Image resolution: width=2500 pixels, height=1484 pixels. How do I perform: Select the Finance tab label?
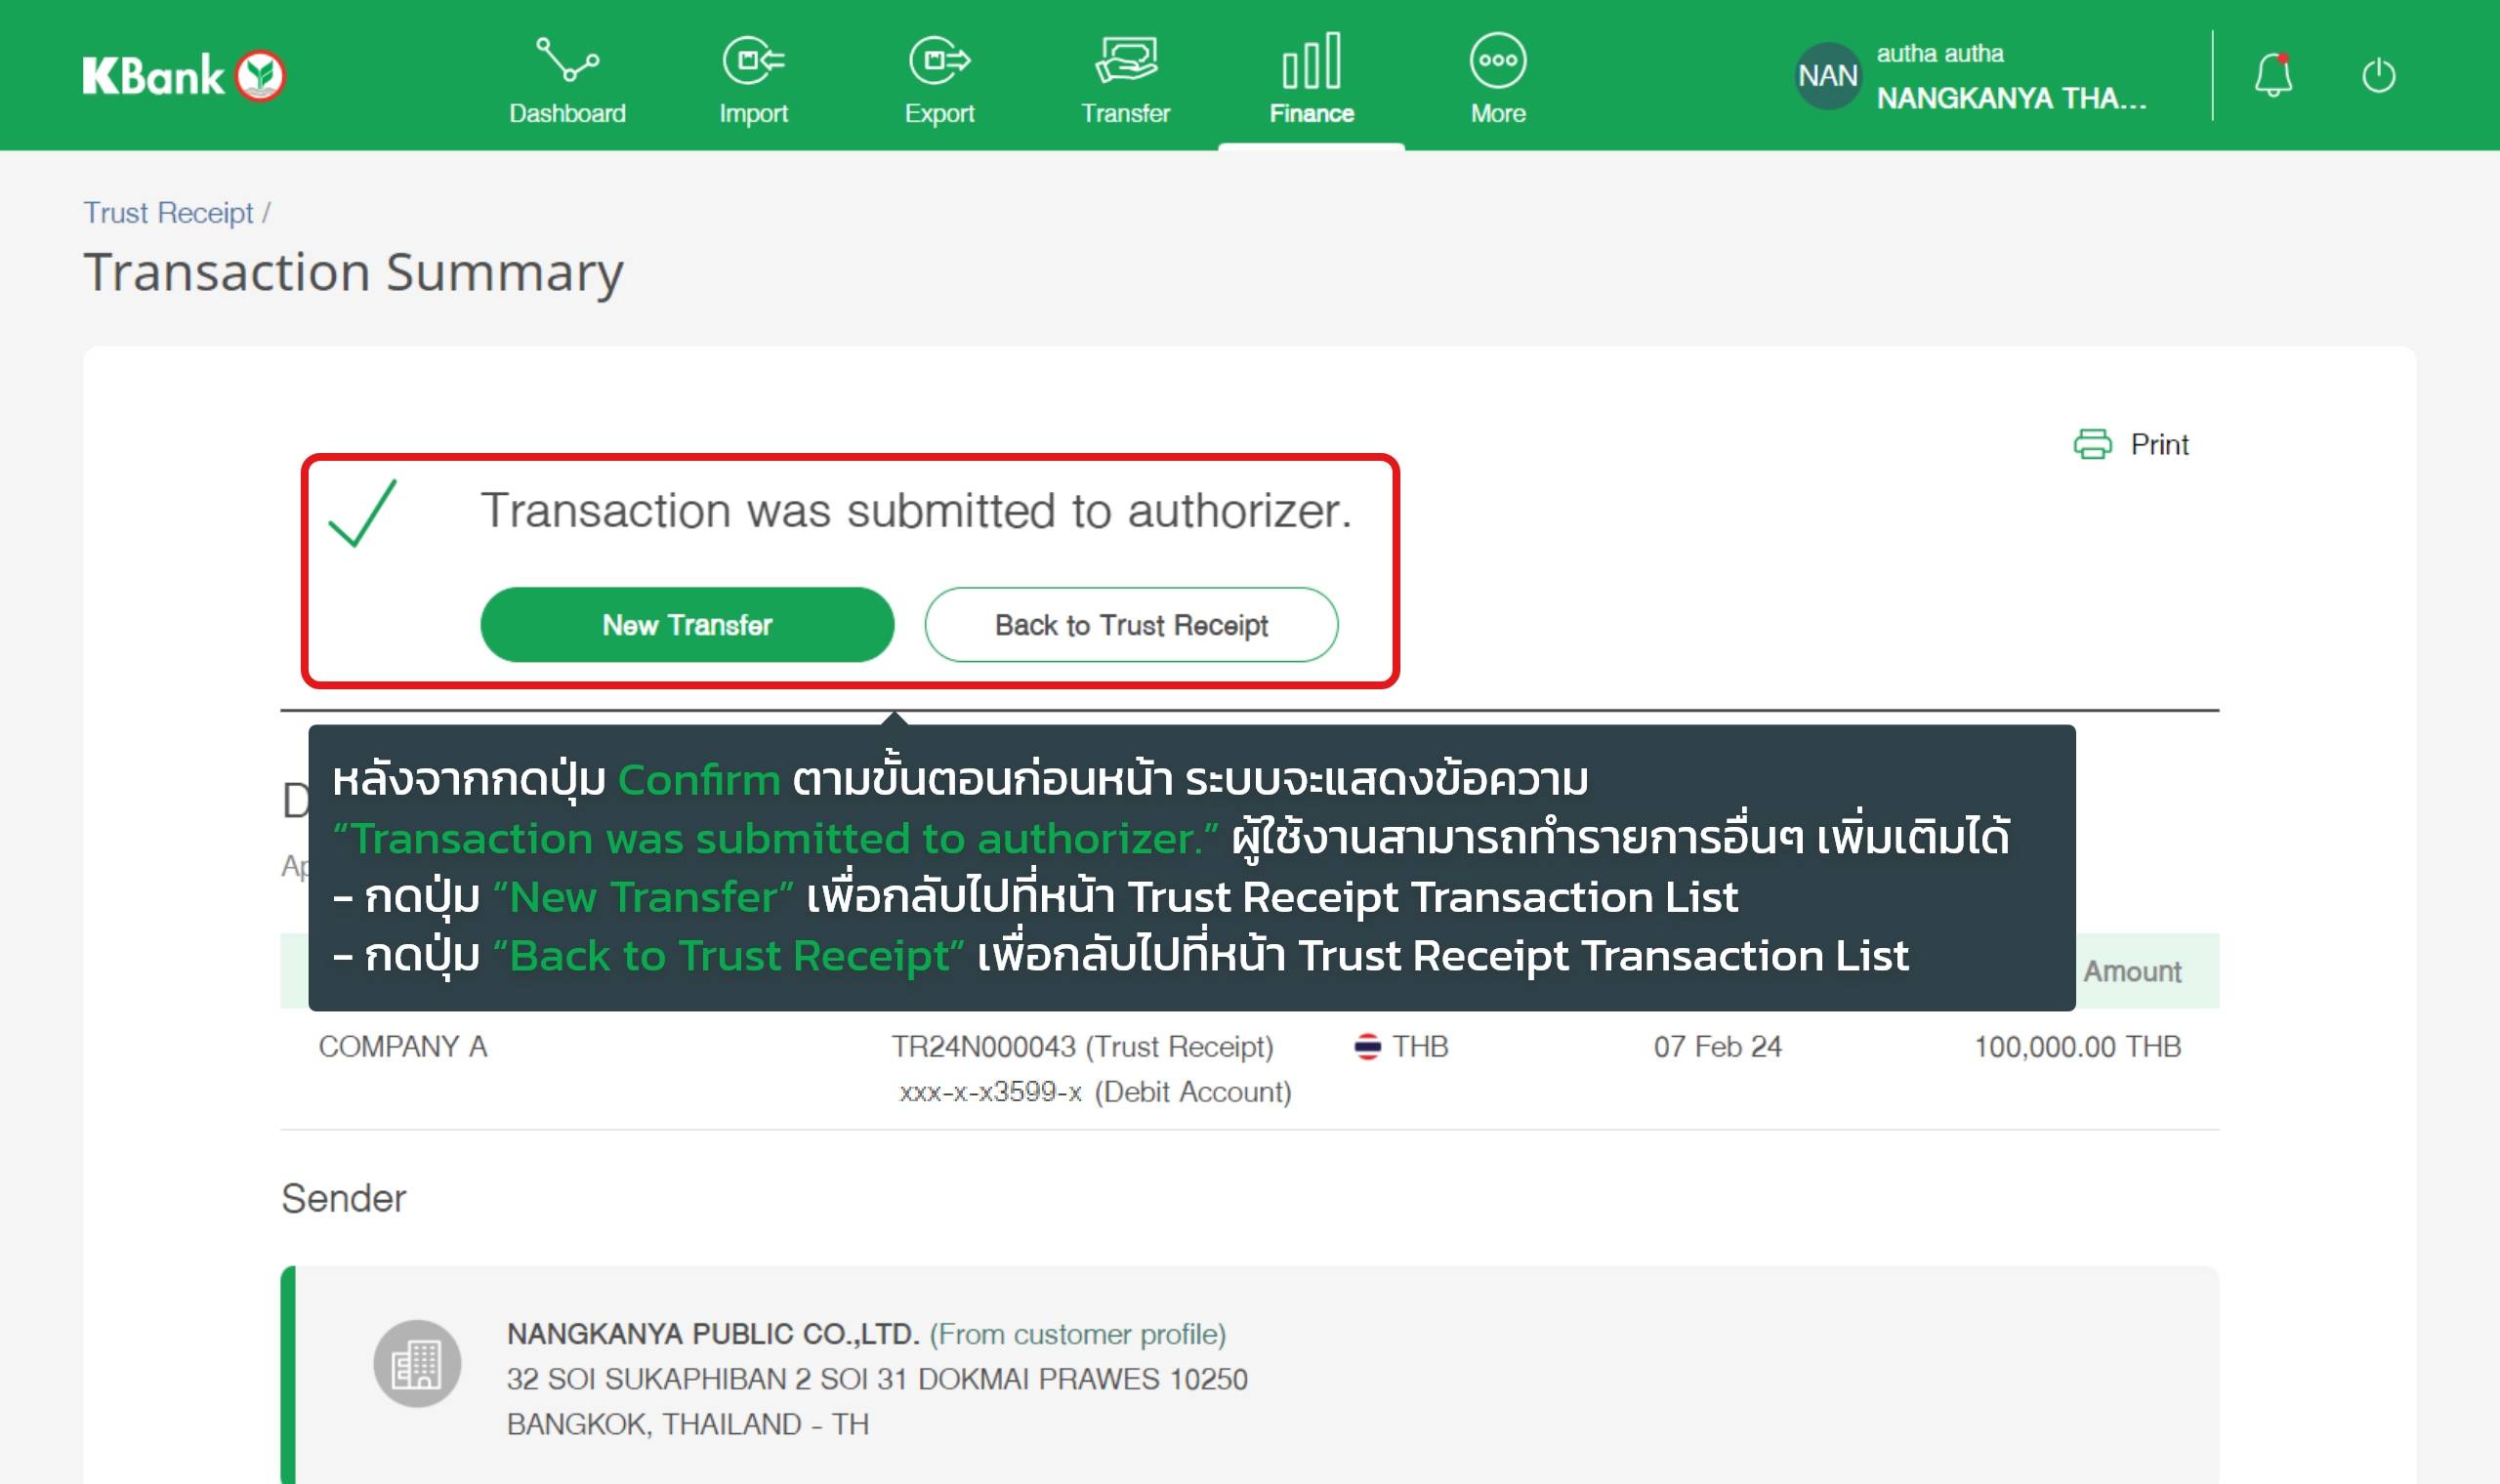(1311, 114)
